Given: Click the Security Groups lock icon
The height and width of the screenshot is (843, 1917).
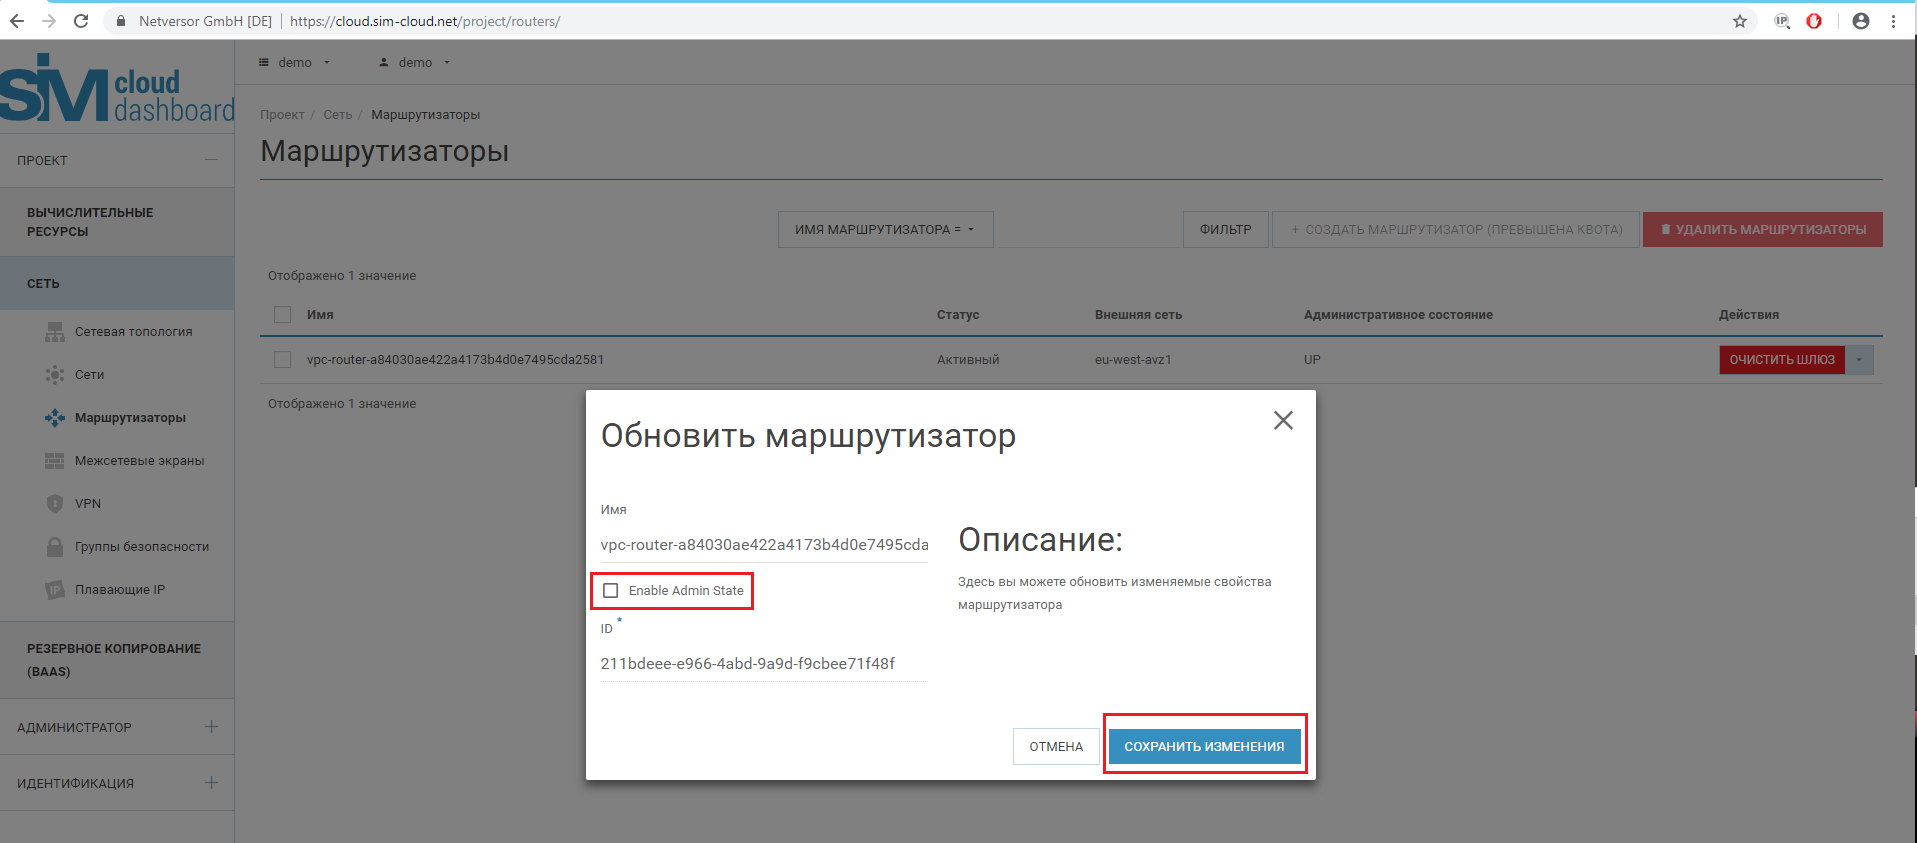Looking at the screenshot, I should point(55,547).
